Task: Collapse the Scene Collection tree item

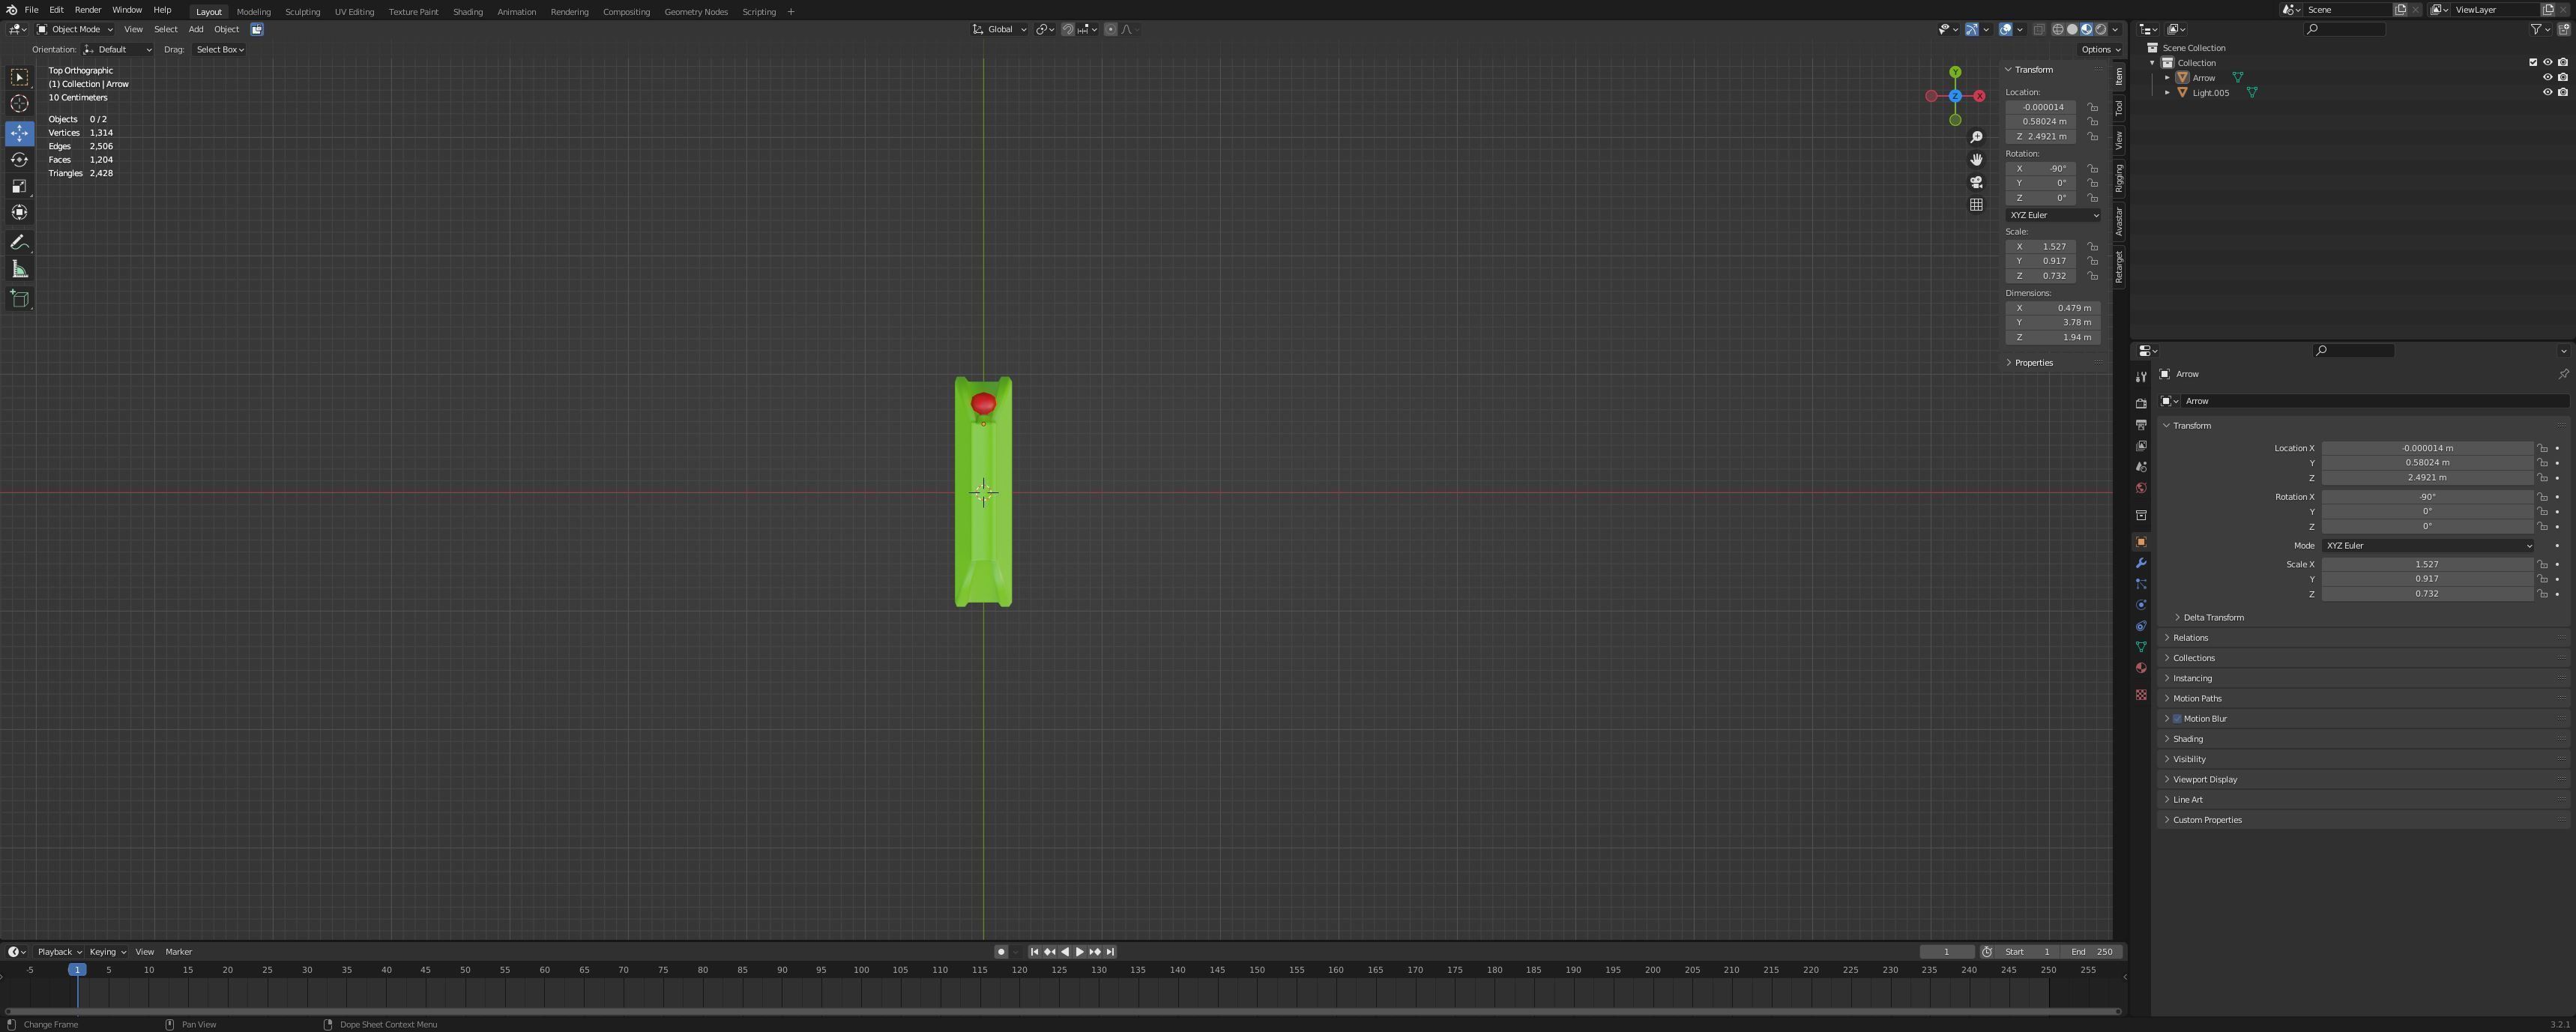Action: (x=2152, y=47)
